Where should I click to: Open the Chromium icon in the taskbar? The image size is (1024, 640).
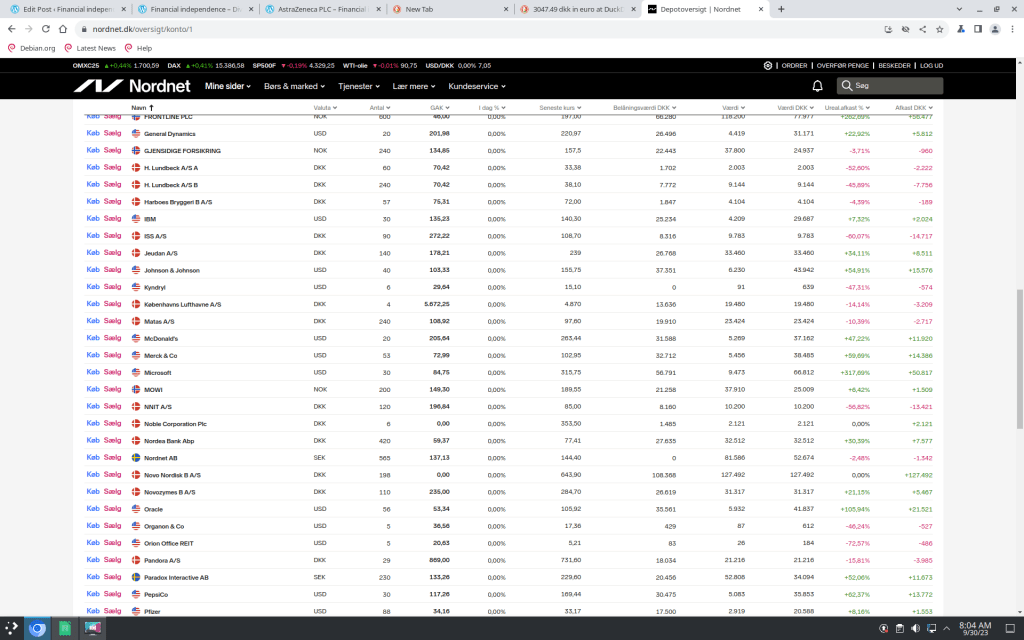[x=37, y=628]
